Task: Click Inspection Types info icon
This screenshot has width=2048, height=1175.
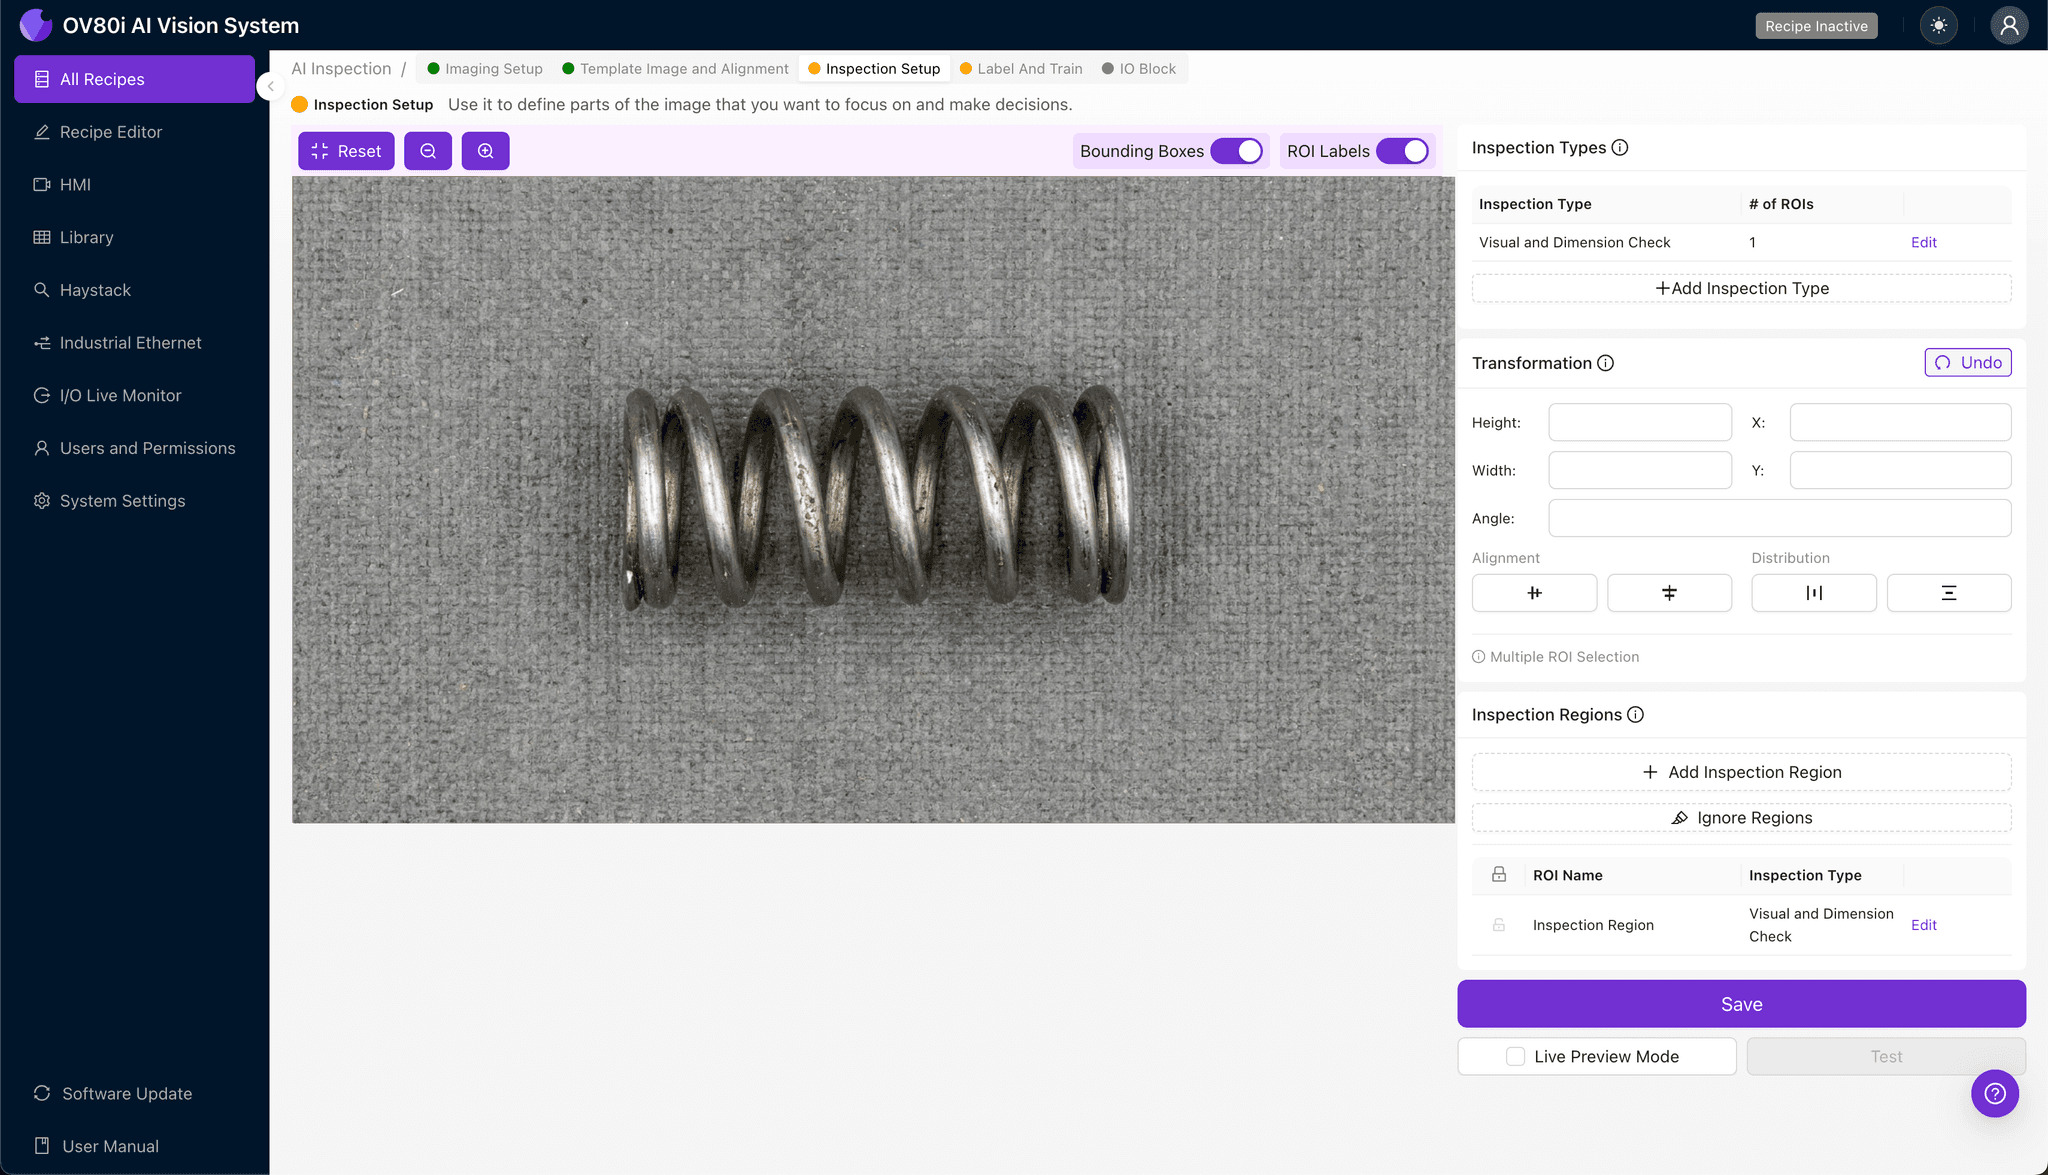Action: pyautogui.click(x=1620, y=148)
